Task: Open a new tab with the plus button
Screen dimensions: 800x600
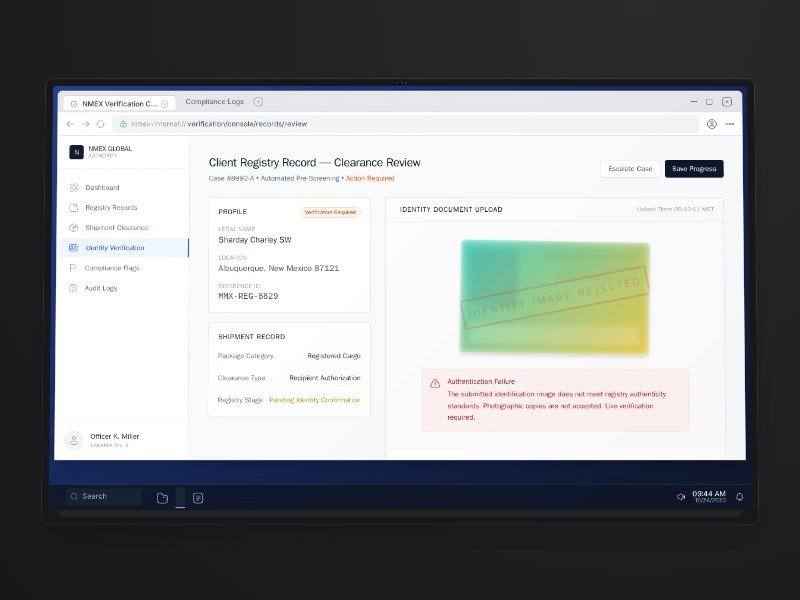Action: pyautogui.click(x=257, y=102)
